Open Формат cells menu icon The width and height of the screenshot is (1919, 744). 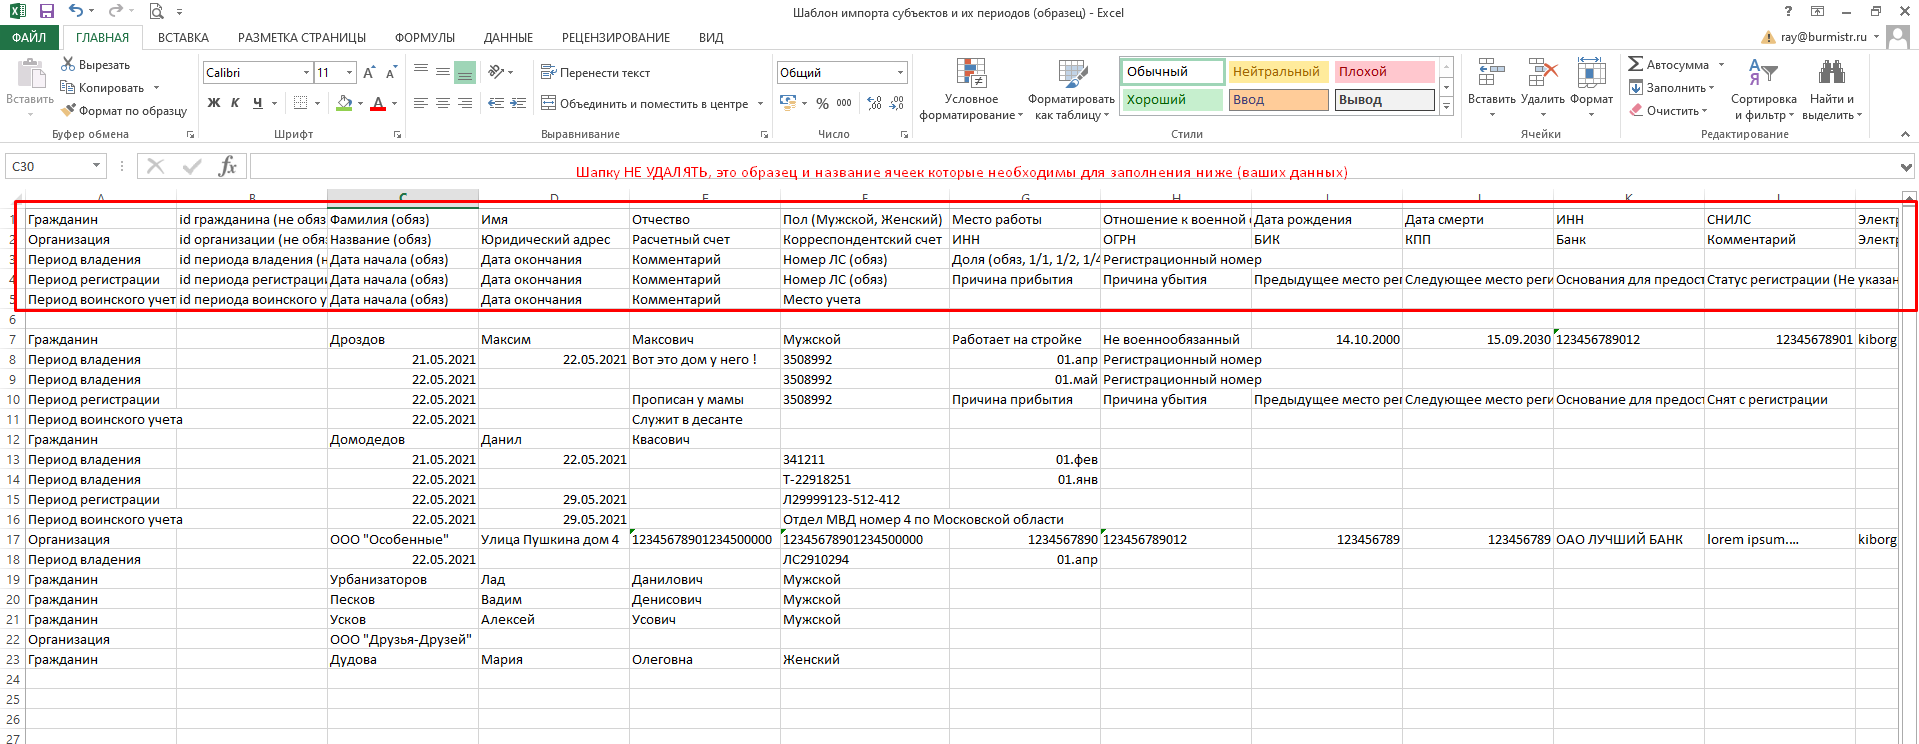(x=1591, y=72)
